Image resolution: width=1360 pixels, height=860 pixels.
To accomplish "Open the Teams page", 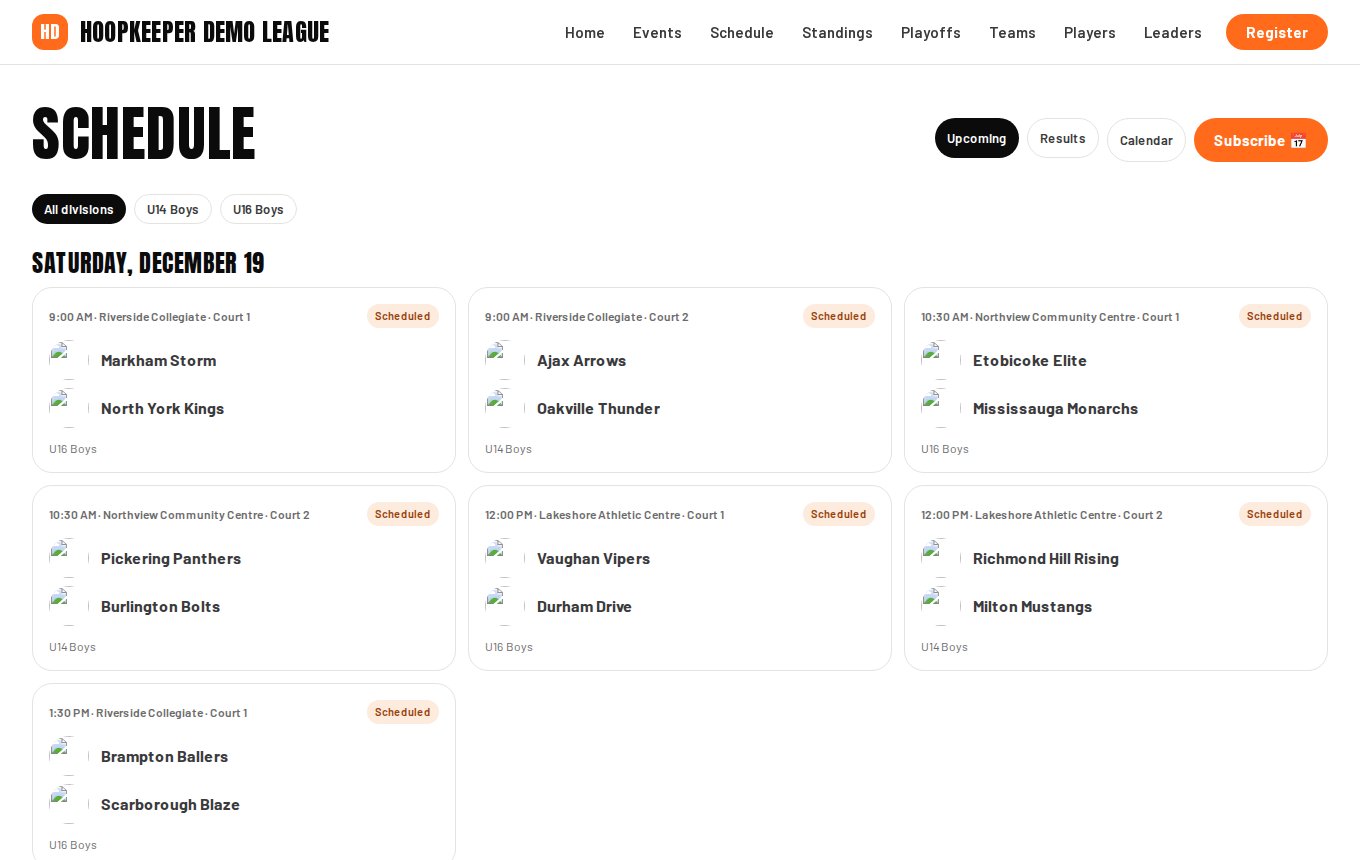I will coord(1012,32).
